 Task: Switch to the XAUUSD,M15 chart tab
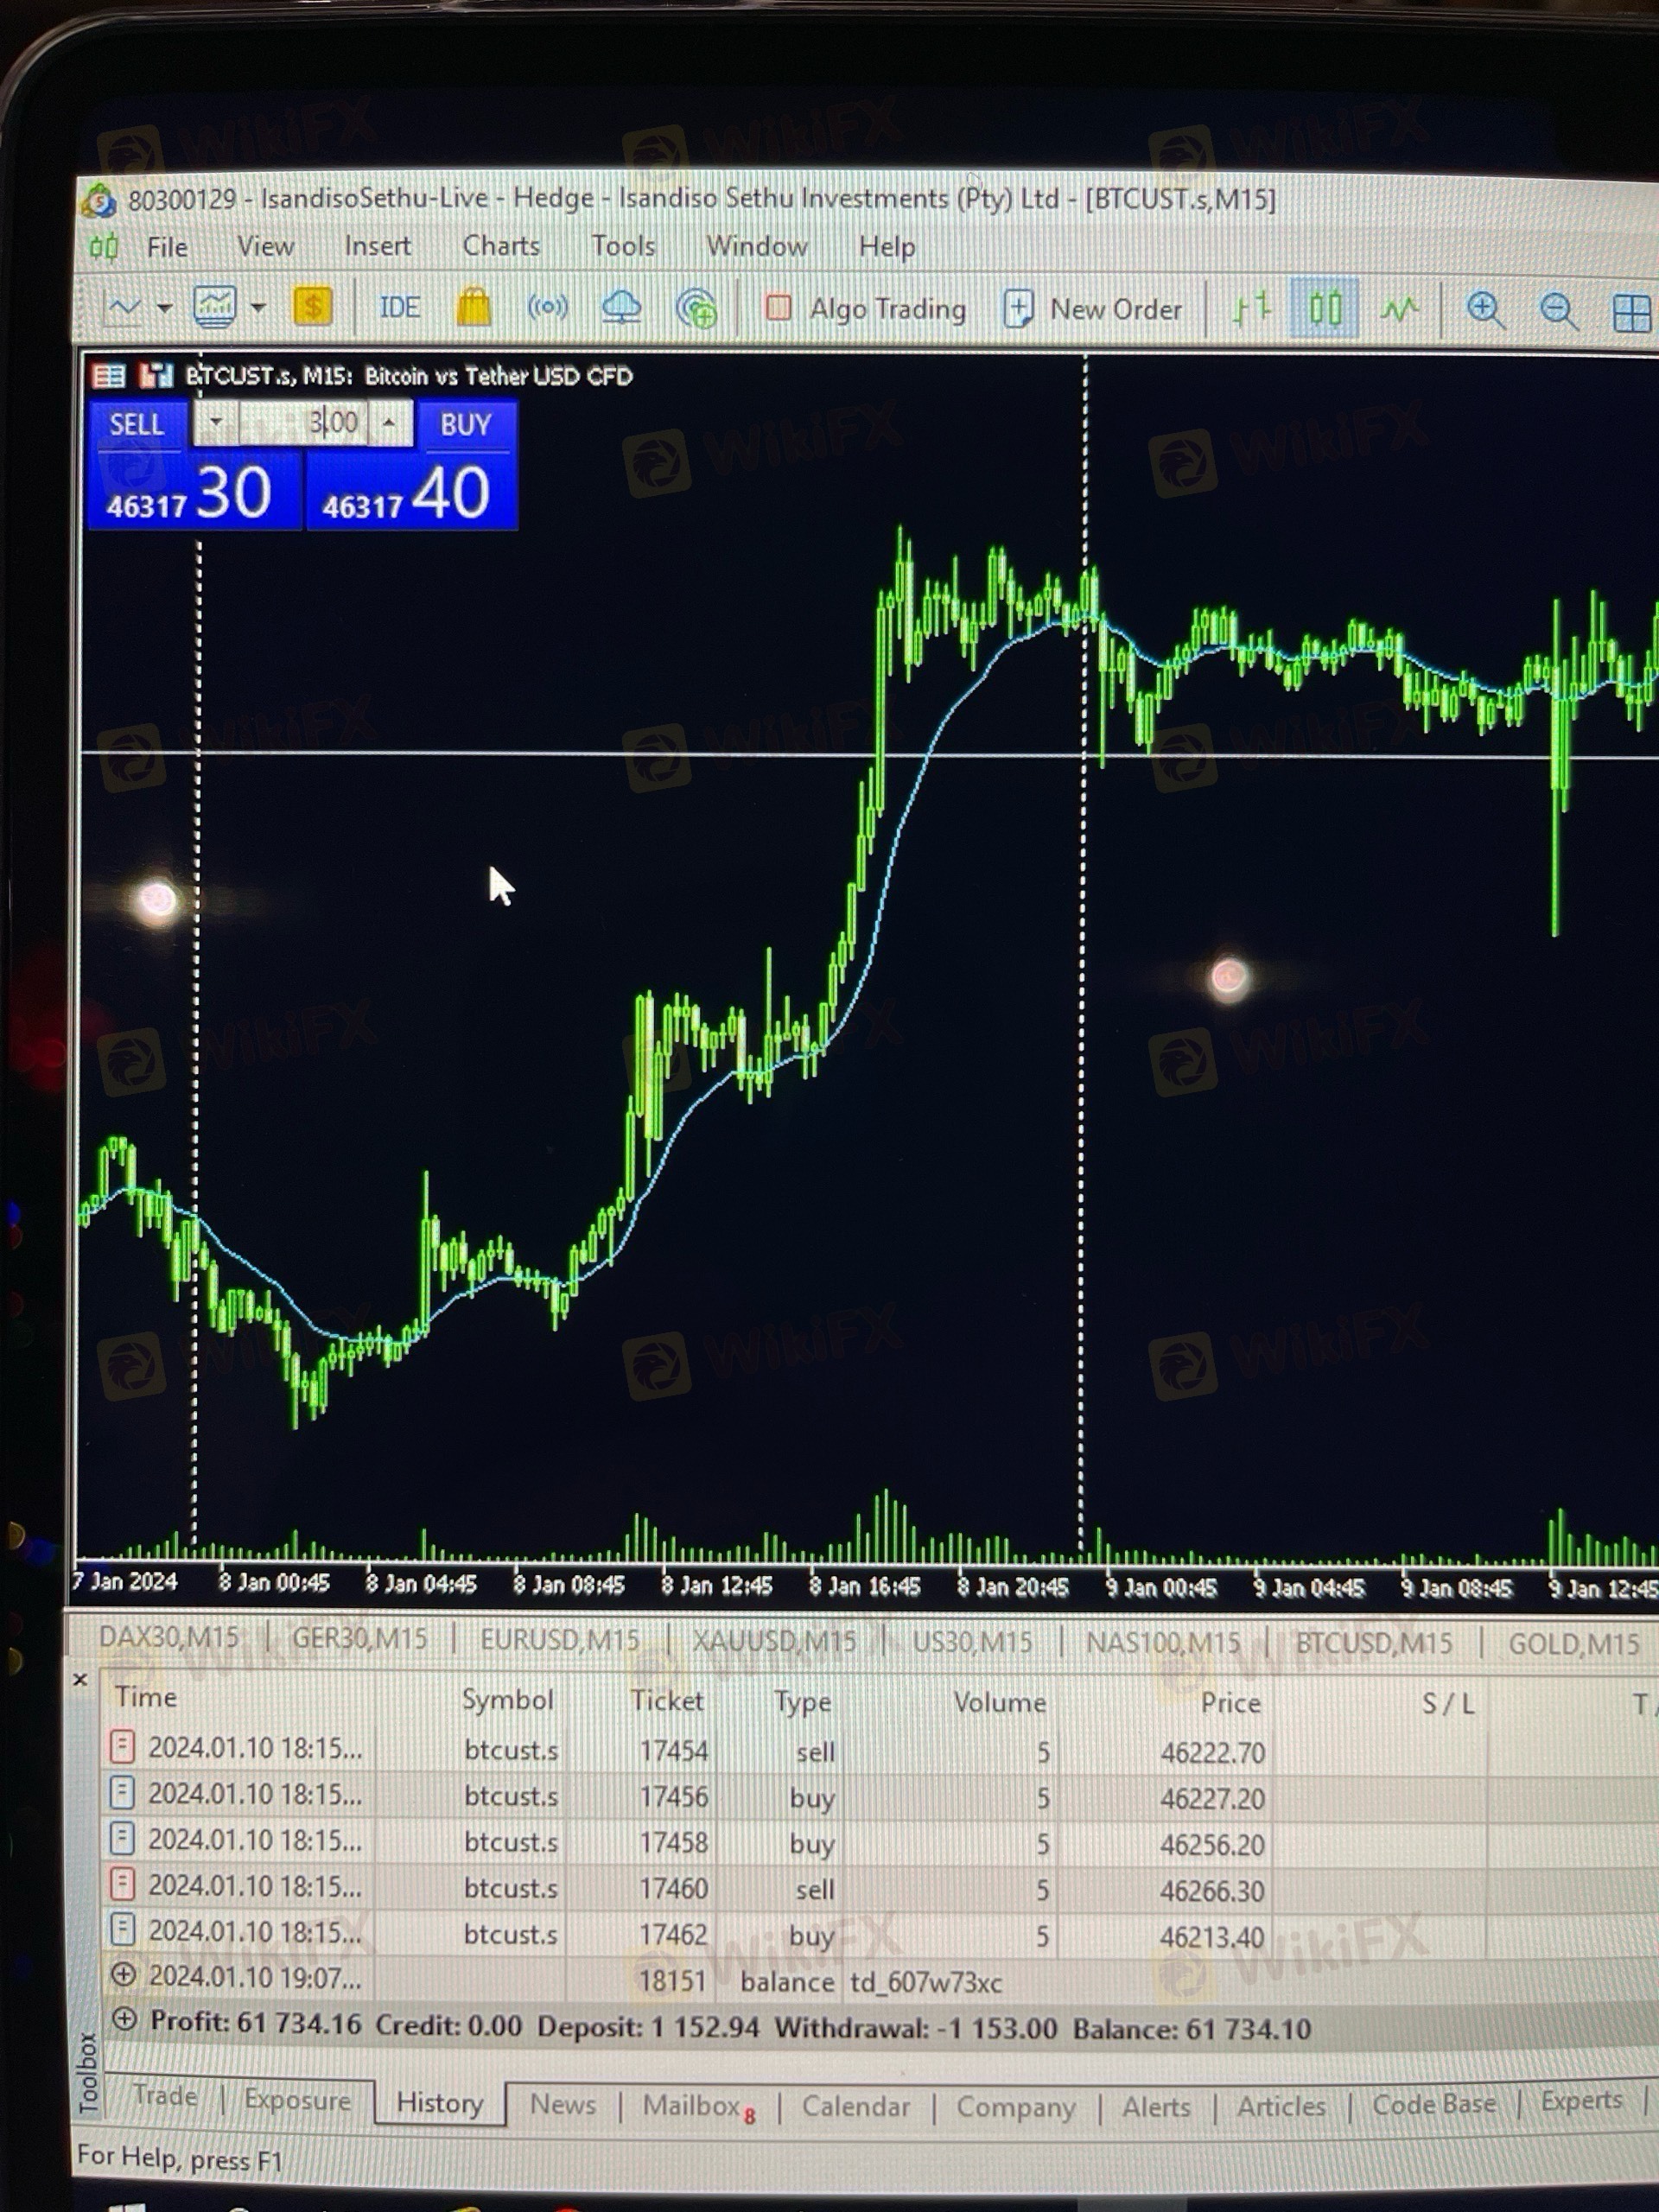(x=774, y=1641)
